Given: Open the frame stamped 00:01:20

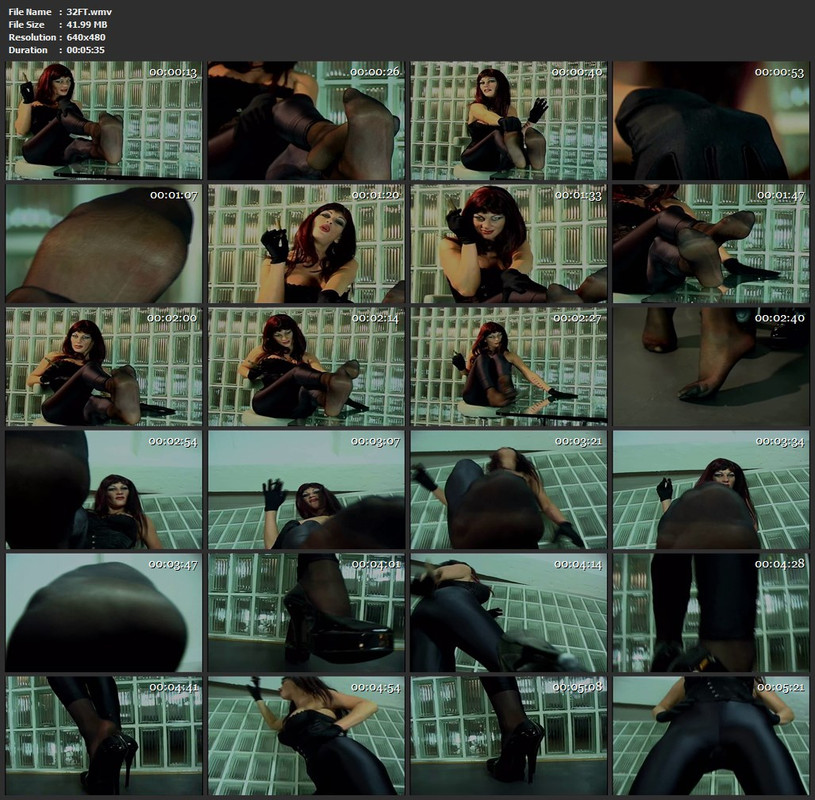Looking at the screenshot, I should 306,244.
